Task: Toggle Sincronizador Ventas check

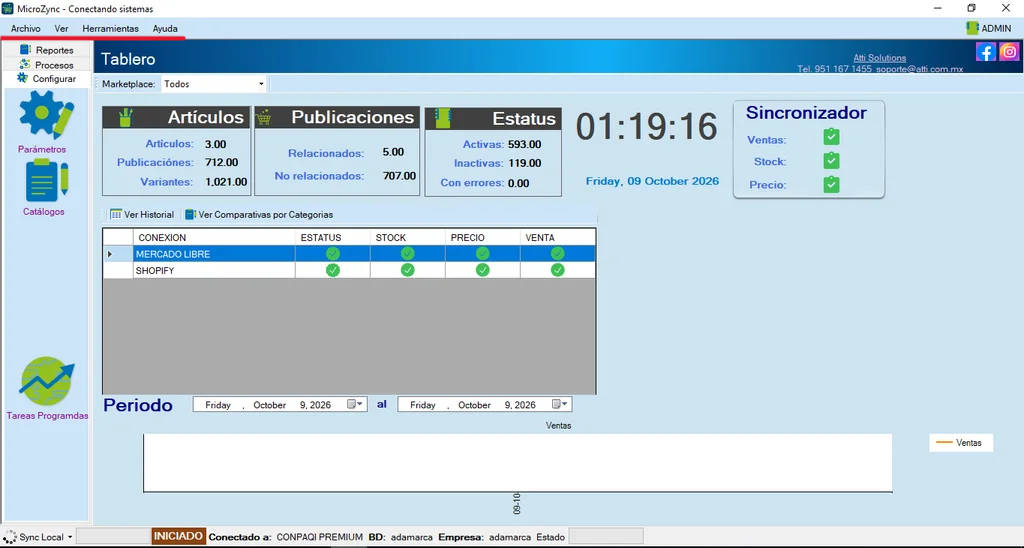Action: click(831, 137)
